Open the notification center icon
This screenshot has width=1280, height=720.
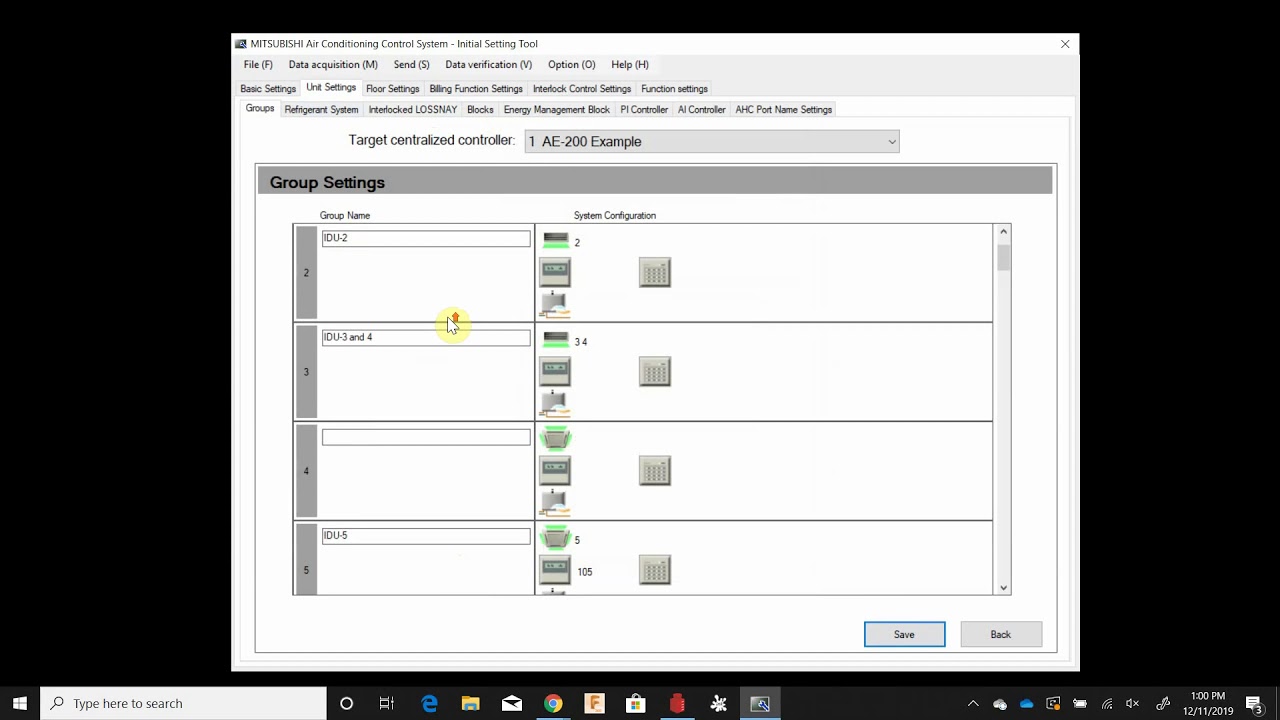[x=1254, y=703]
